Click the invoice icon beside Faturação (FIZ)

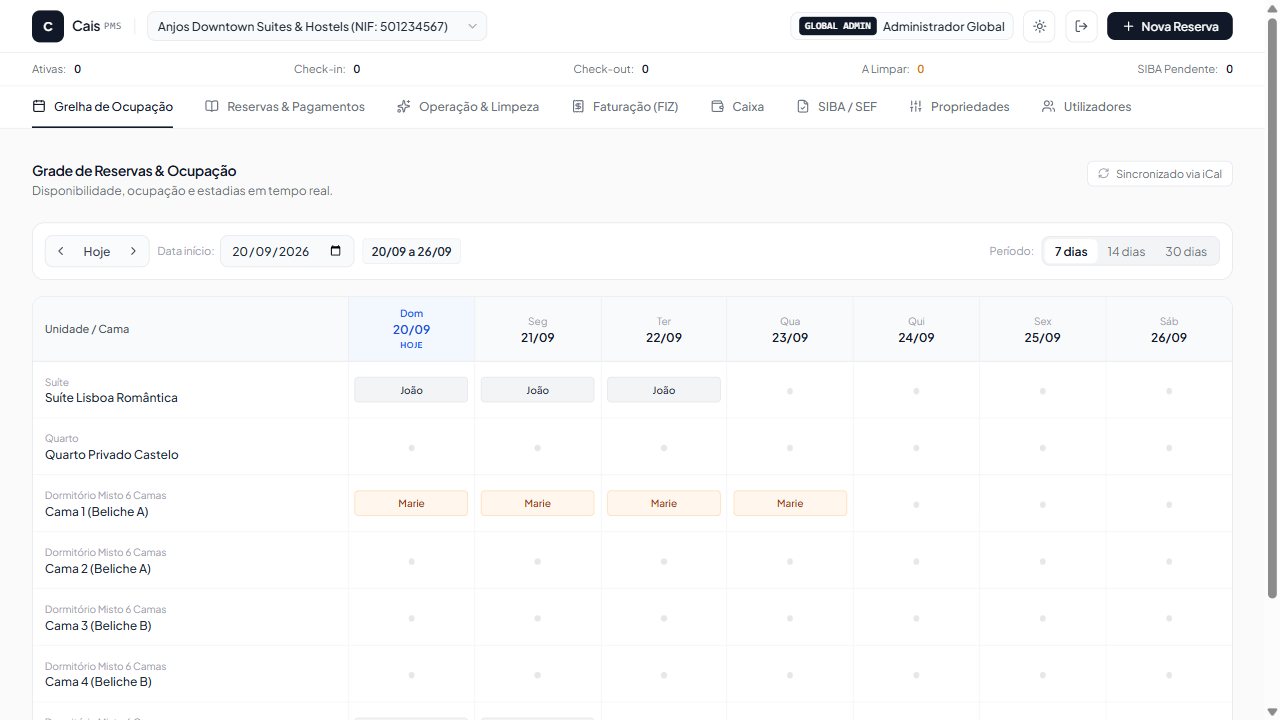(x=578, y=106)
